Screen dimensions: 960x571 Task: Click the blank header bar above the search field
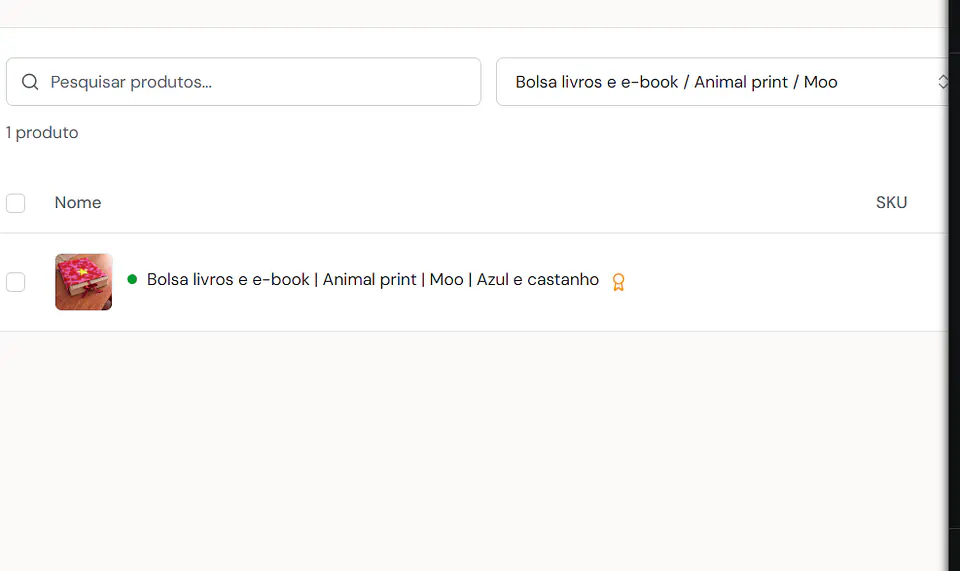pos(474,13)
